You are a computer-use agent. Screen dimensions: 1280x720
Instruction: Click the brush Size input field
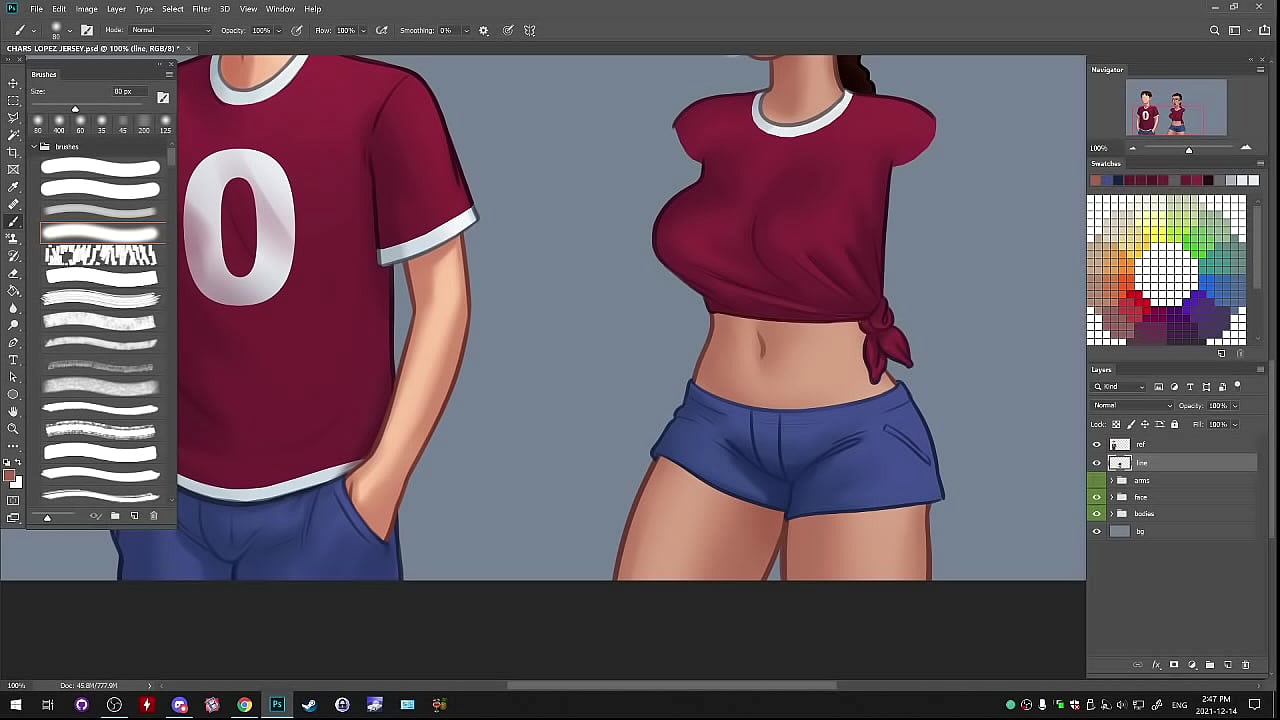(125, 92)
